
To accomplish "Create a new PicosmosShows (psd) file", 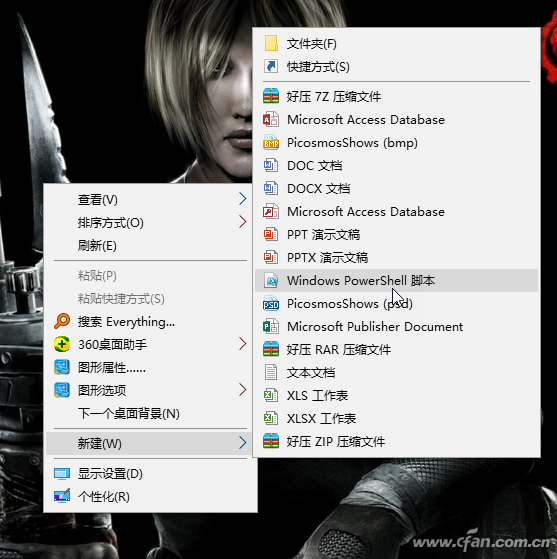I will coord(397,303).
